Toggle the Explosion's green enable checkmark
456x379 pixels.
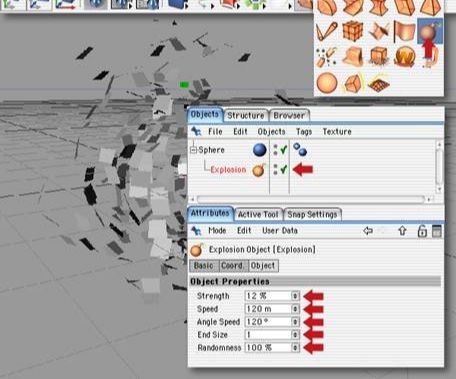[x=284, y=170]
